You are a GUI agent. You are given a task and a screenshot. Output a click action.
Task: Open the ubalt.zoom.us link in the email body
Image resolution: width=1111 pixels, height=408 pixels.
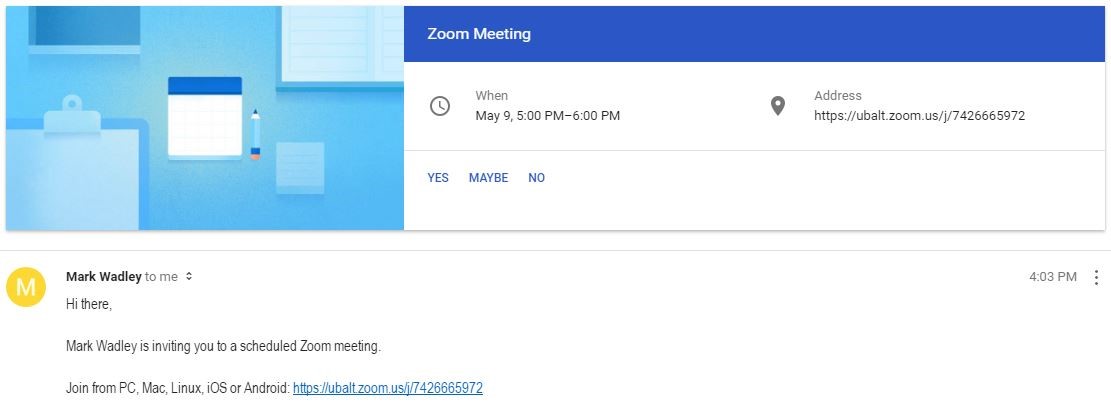pyautogui.click(x=388, y=388)
